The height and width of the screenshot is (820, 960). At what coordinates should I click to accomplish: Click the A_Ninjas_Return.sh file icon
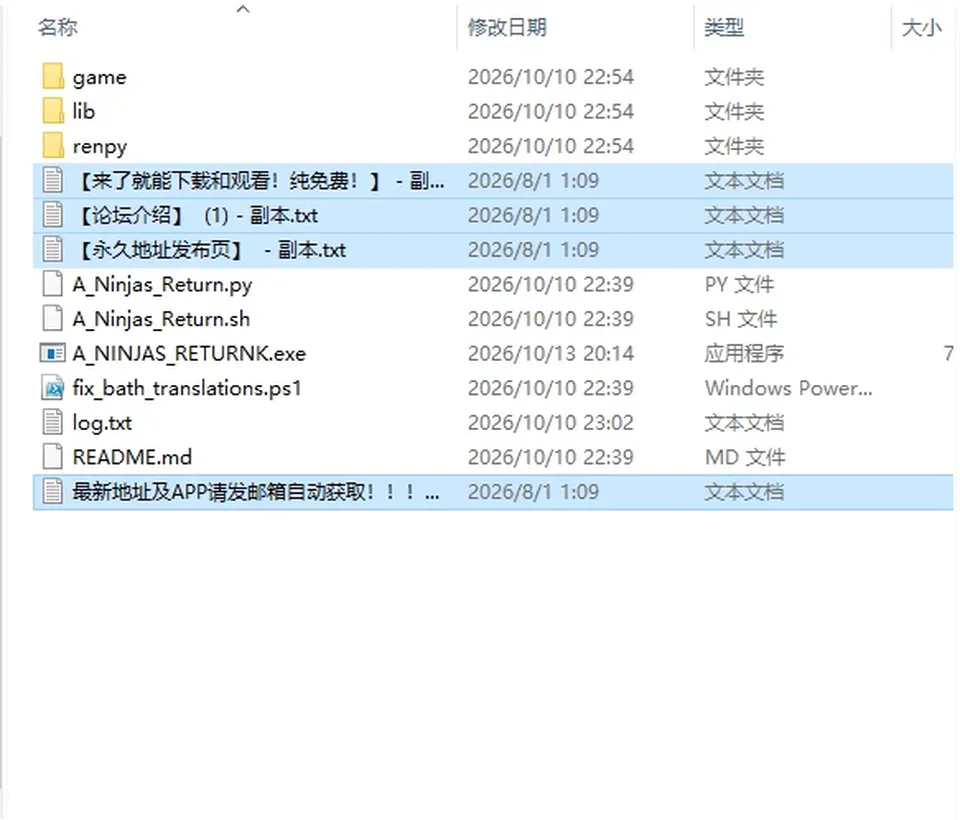pyautogui.click(x=53, y=318)
